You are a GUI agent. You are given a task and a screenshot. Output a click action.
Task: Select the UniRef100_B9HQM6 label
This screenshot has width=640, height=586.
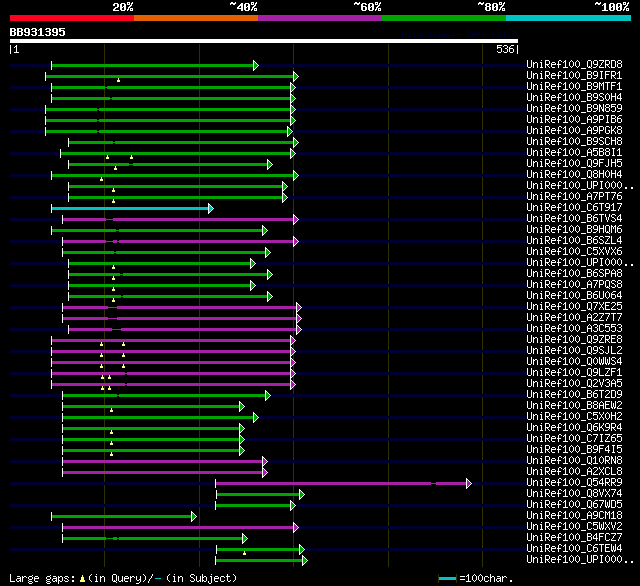[574, 230]
